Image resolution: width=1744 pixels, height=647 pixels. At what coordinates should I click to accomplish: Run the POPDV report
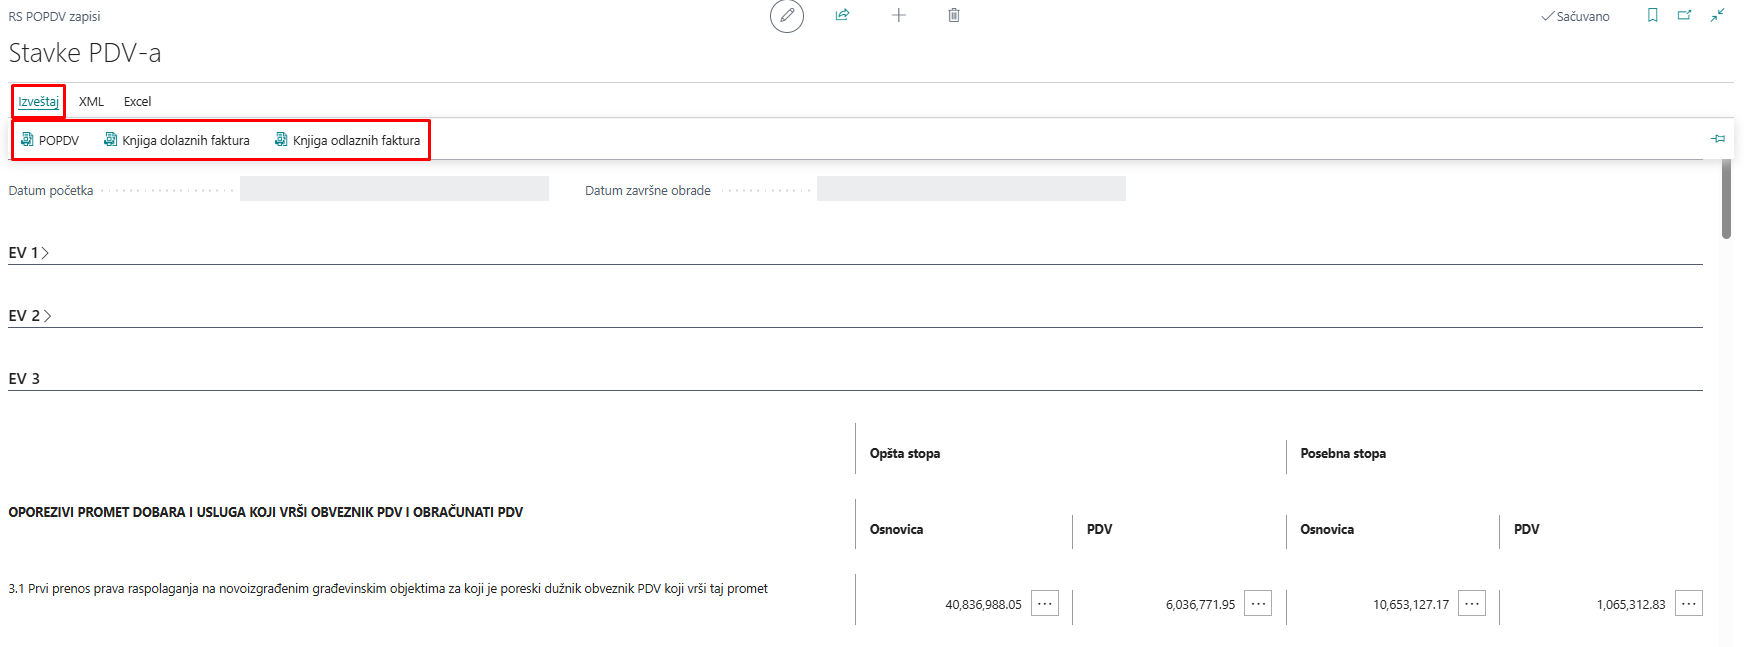click(50, 140)
